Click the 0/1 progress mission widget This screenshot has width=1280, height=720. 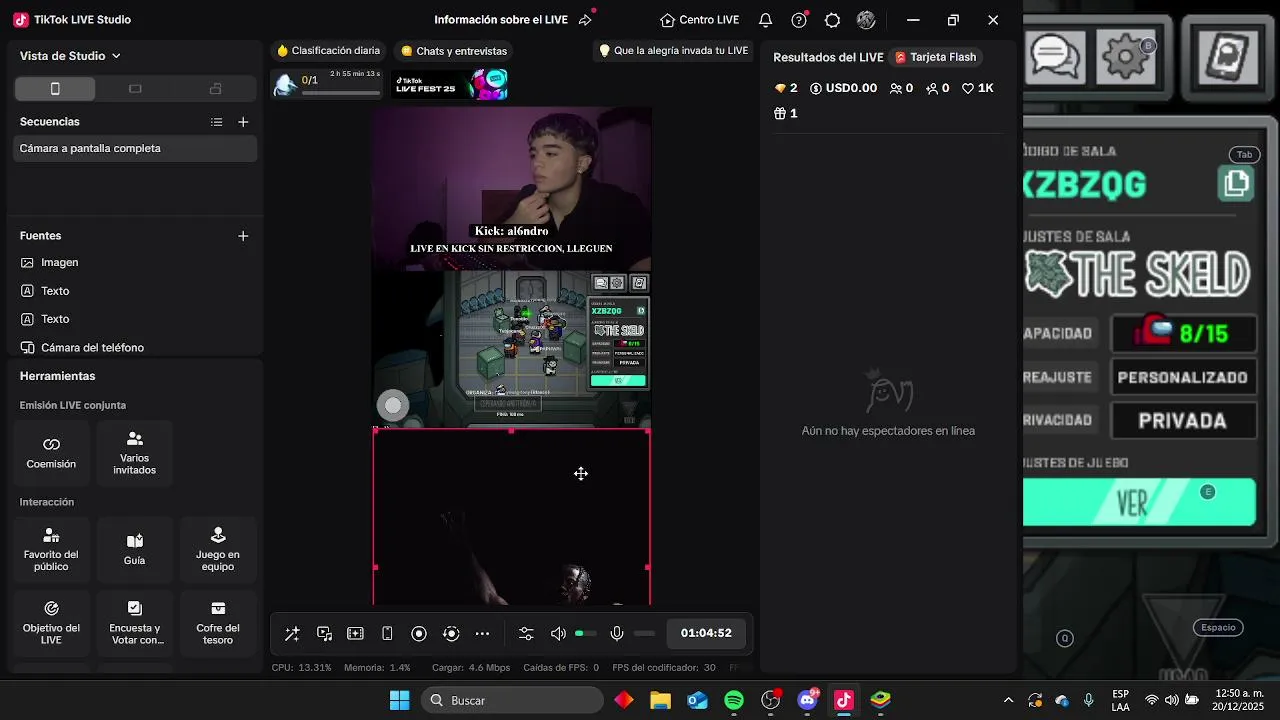(x=326, y=84)
